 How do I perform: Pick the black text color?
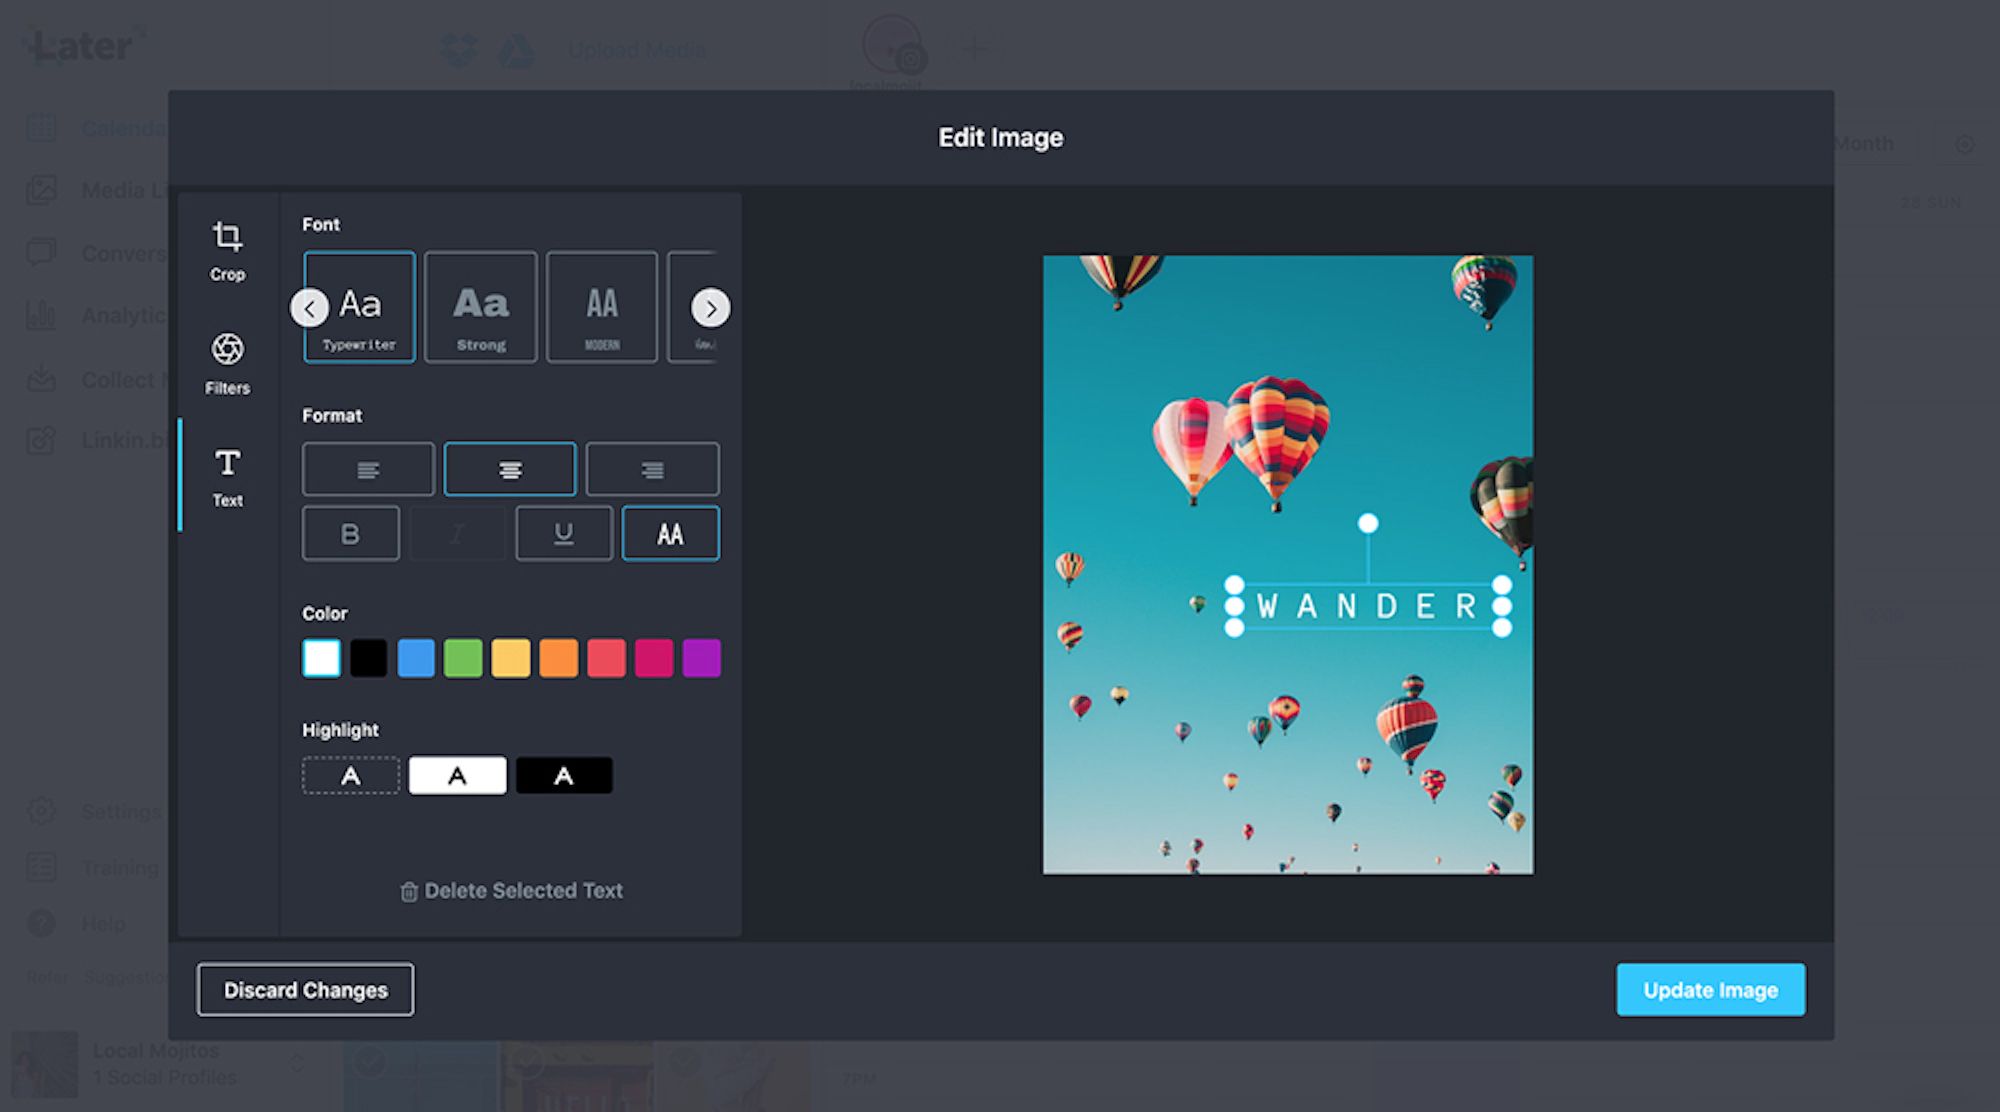[x=369, y=658]
